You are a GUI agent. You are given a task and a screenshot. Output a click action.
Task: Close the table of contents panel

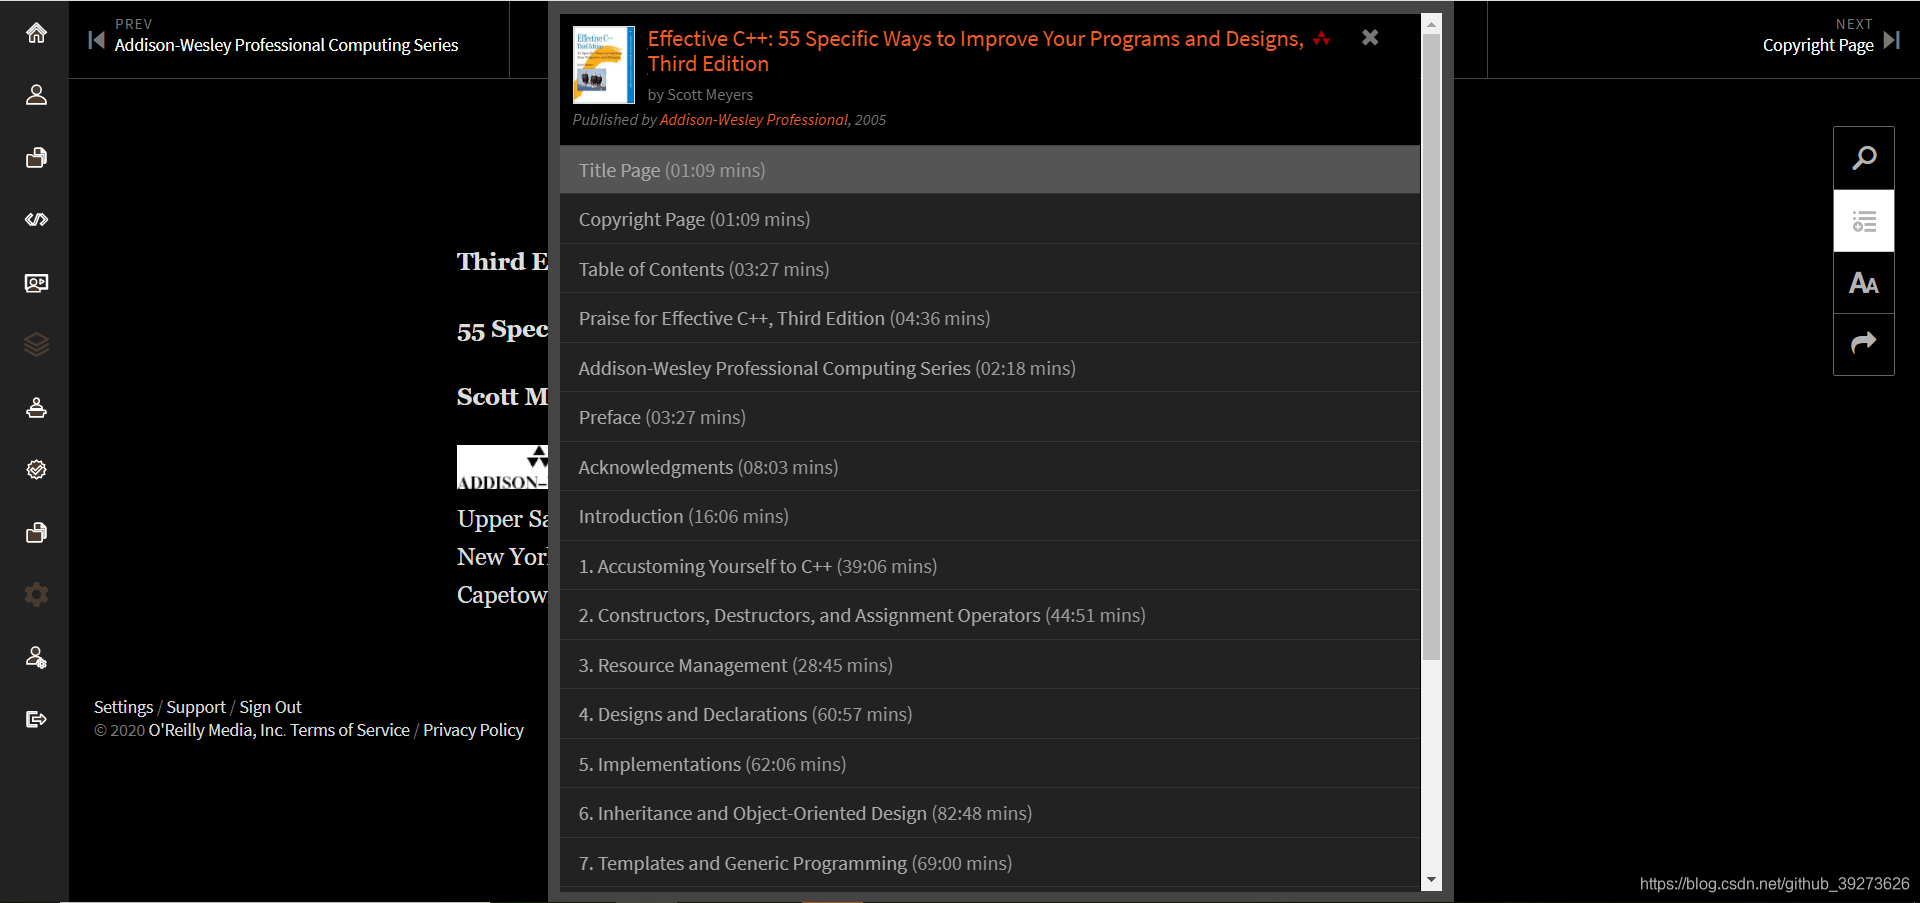1370,37
